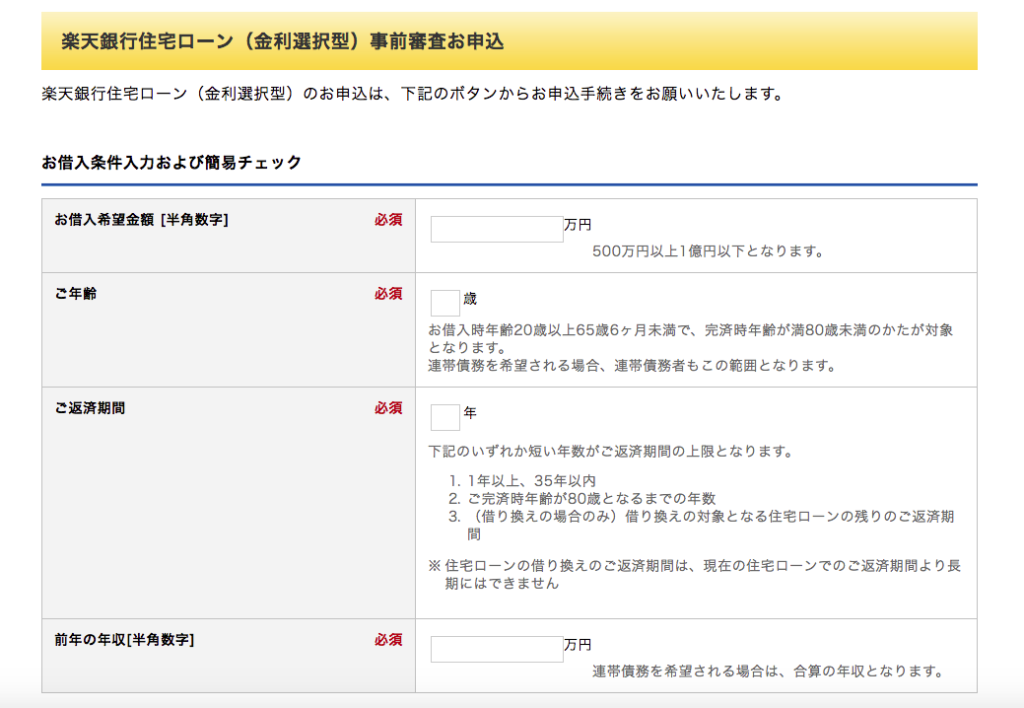1024x708 pixels.
Task: Click the お借入希望金額 [半角数字] label
Action: pos(142,220)
